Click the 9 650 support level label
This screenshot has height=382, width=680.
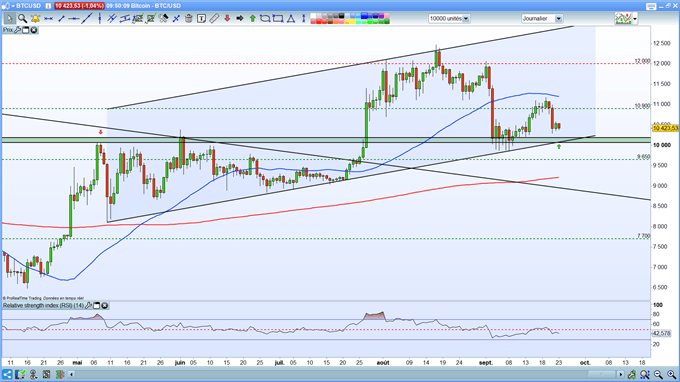pyautogui.click(x=644, y=157)
